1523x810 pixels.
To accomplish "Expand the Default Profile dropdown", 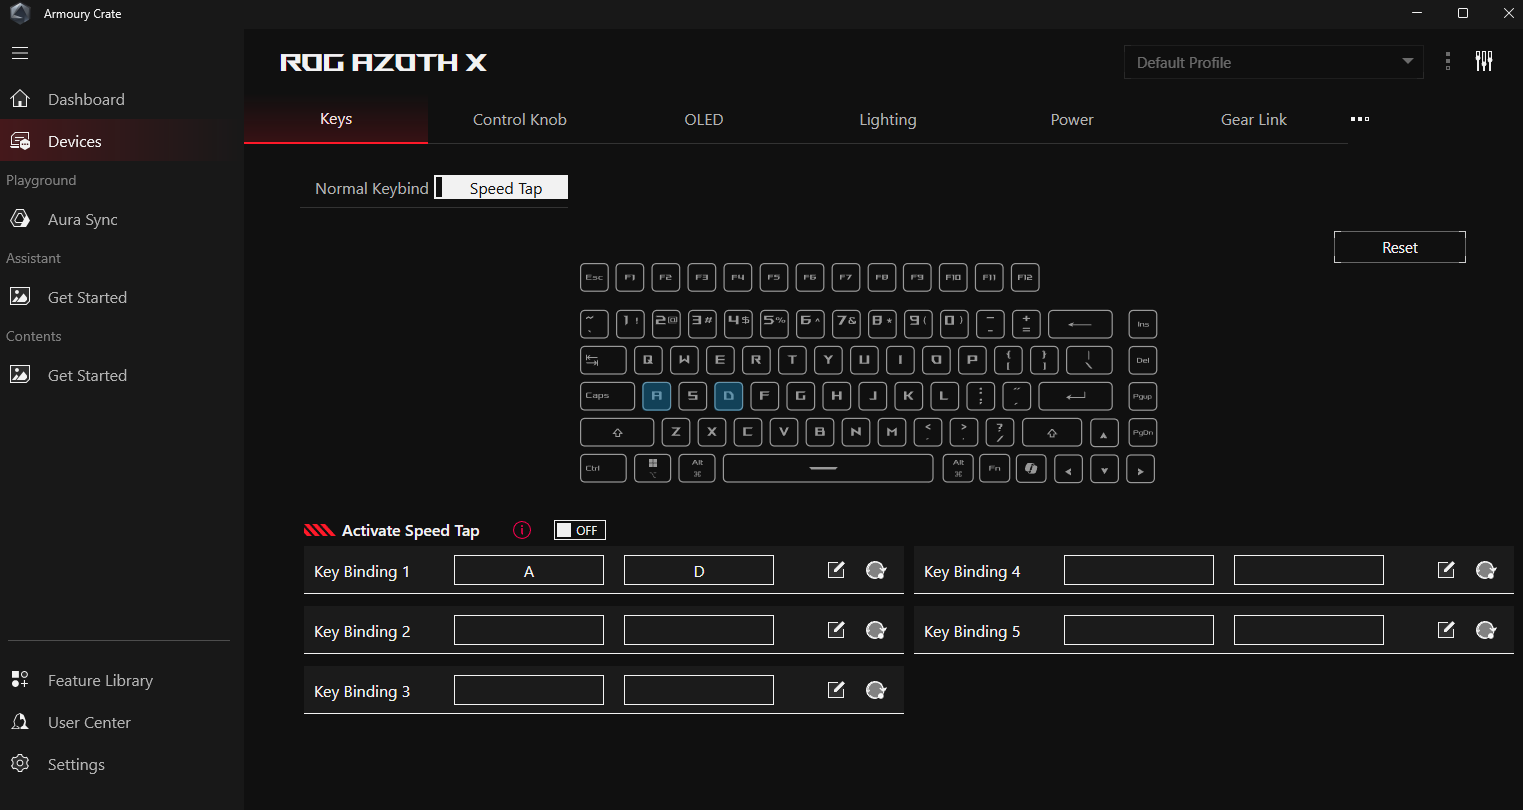I will (1273, 62).
